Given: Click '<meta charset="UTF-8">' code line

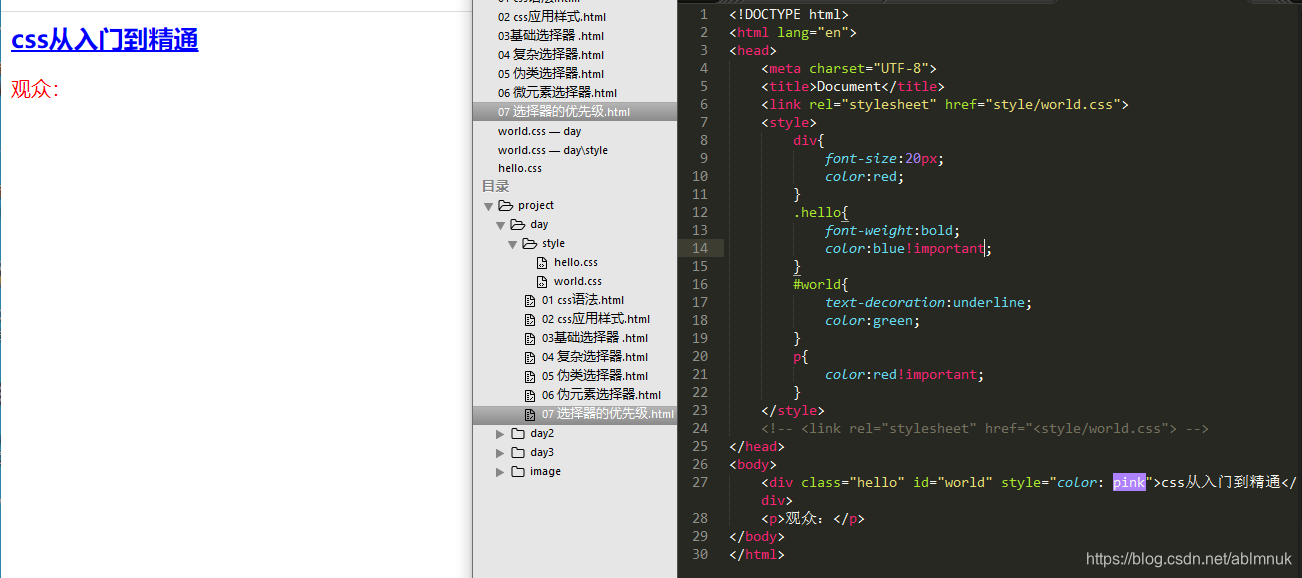Looking at the screenshot, I should click(849, 68).
